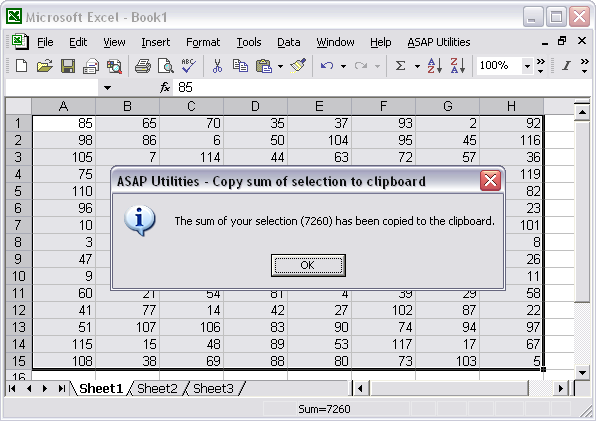Image resolution: width=596 pixels, height=421 pixels.
Task: Select the Format Painter brush icon
Action: point(298,66)
